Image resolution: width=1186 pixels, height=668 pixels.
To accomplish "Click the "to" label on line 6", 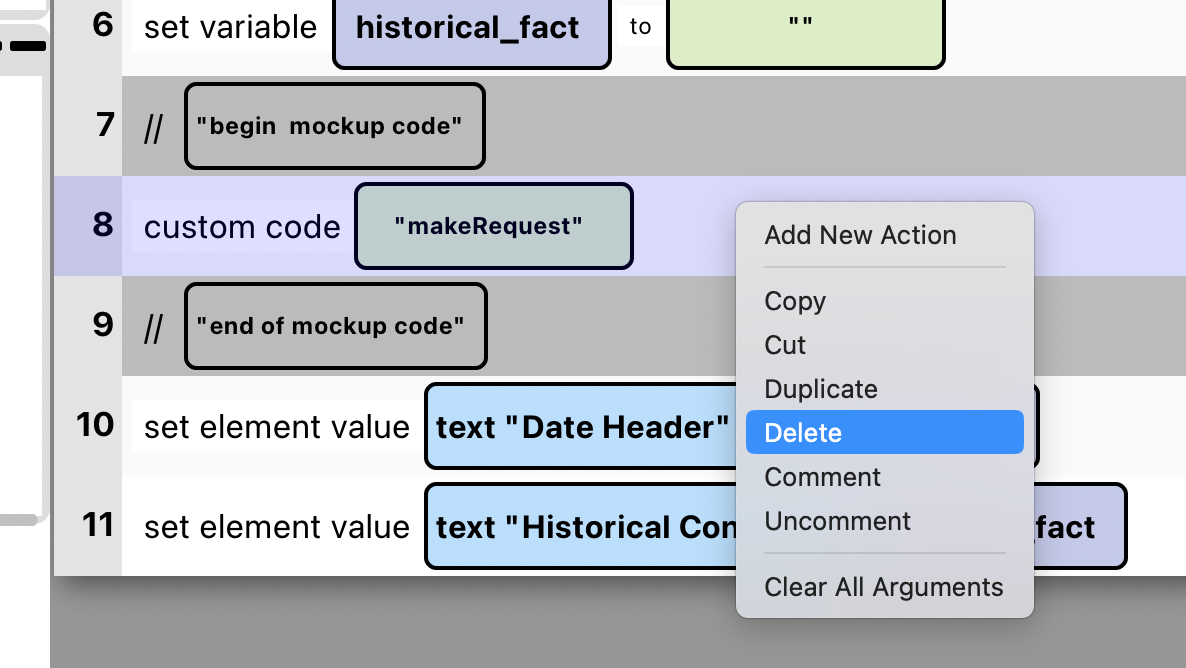I will (640, 26).
